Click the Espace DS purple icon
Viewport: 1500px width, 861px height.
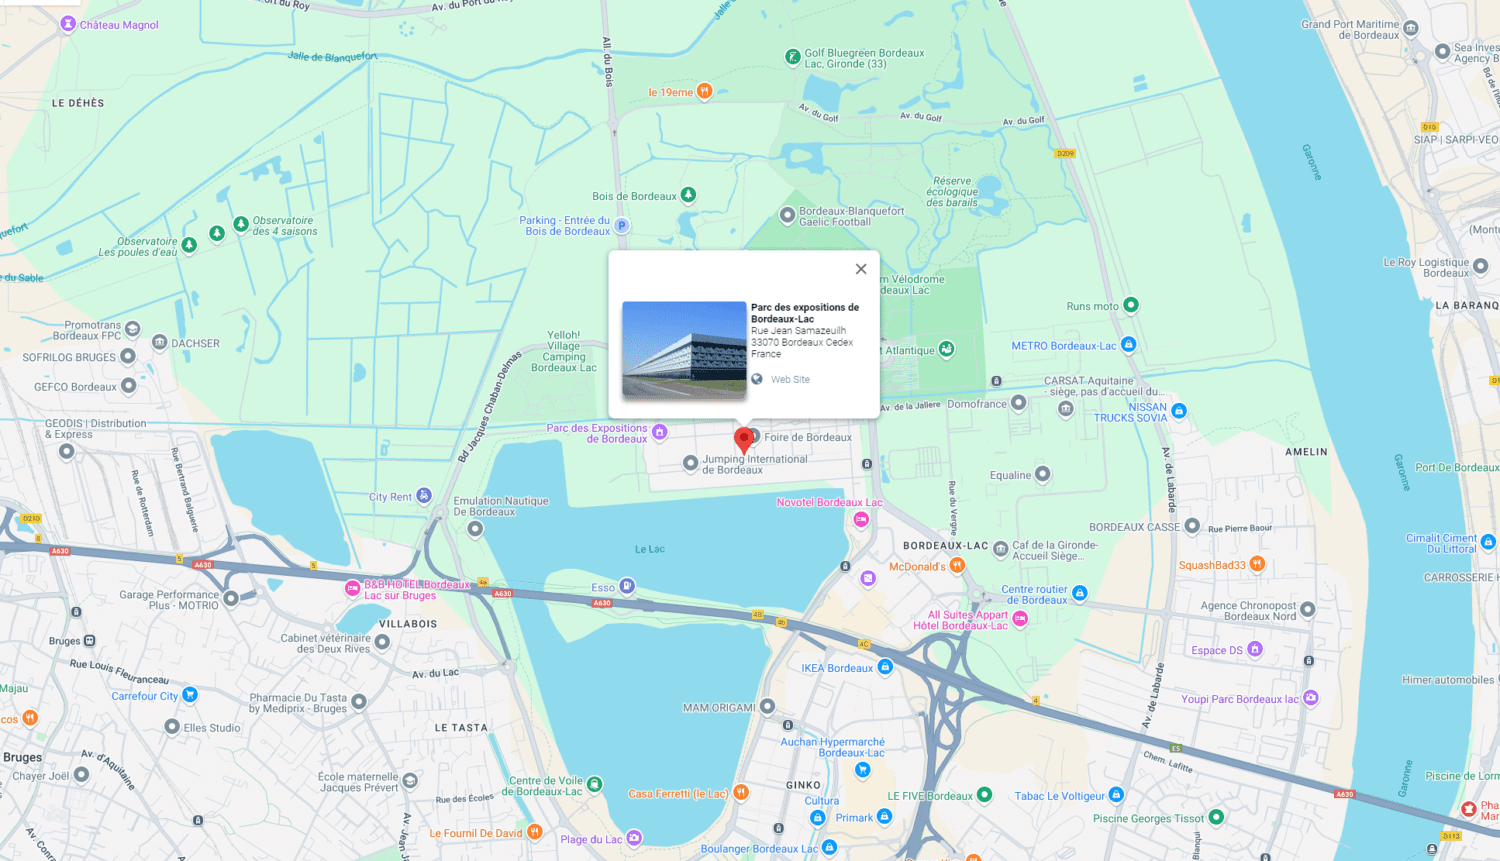coord(1255,649)
